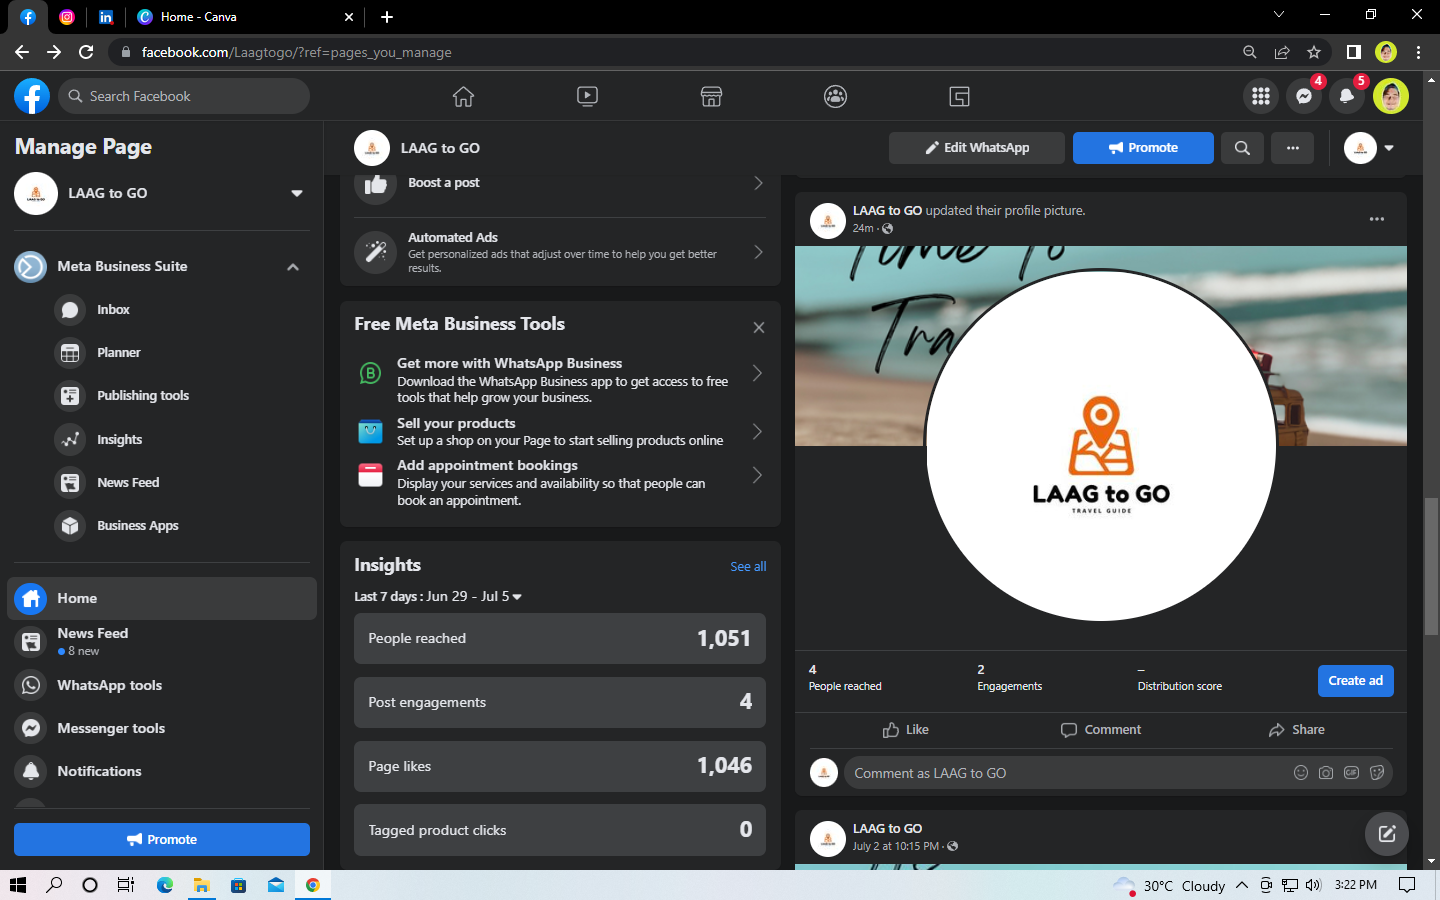The width and height of the screenshot is (1440, 900).
Task: Click See all link for Insights
Action: [748, 566]
